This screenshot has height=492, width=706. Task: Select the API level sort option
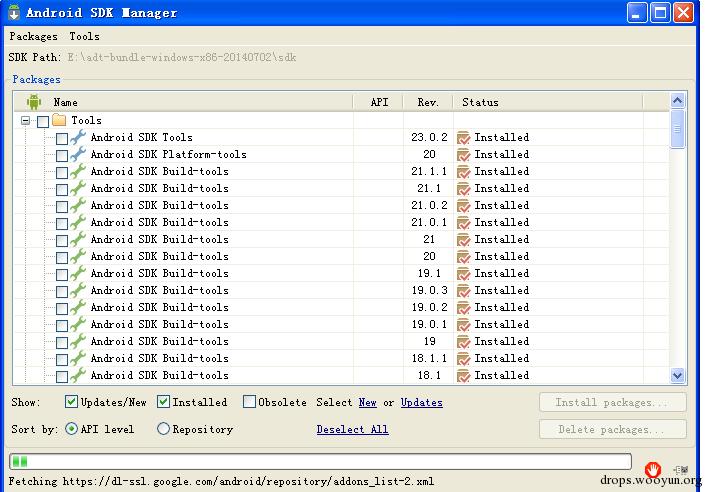click(71, 429)
